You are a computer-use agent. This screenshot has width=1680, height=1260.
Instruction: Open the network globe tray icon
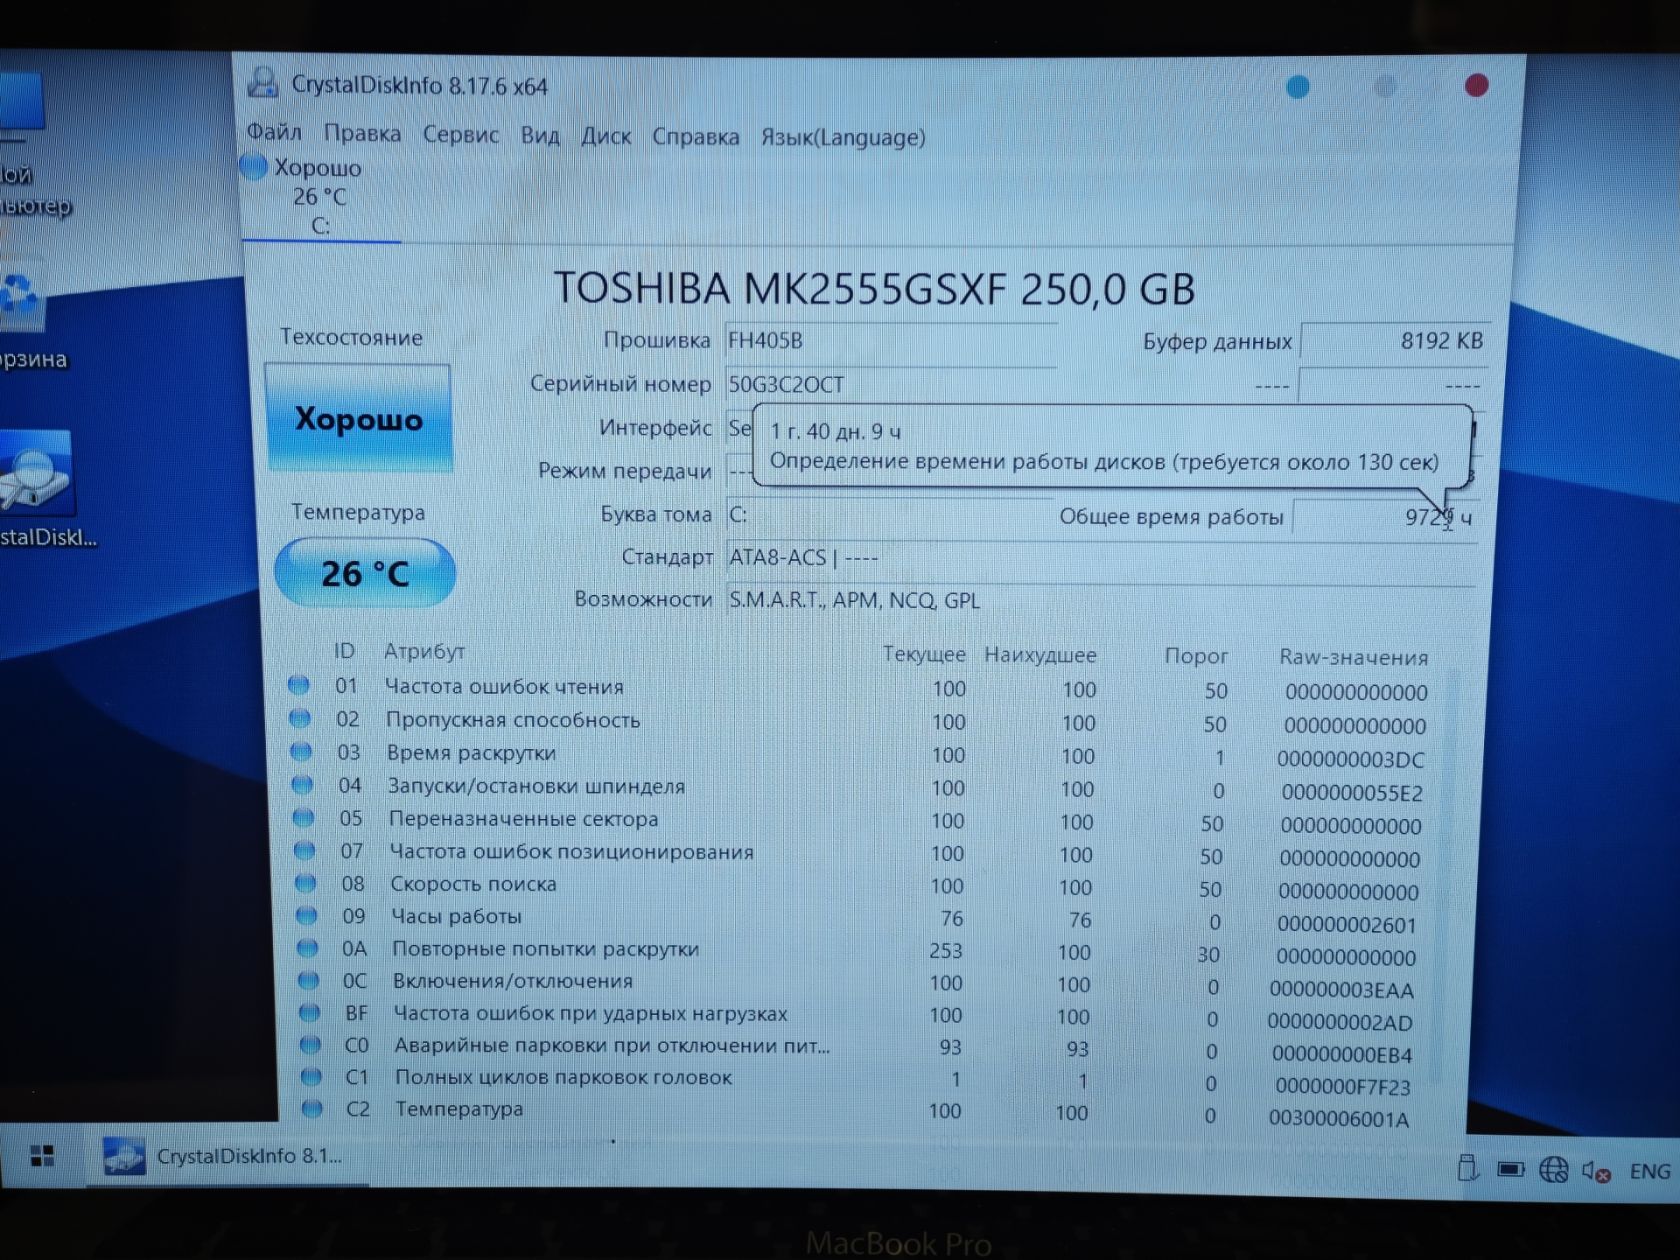point(1553,1169)
